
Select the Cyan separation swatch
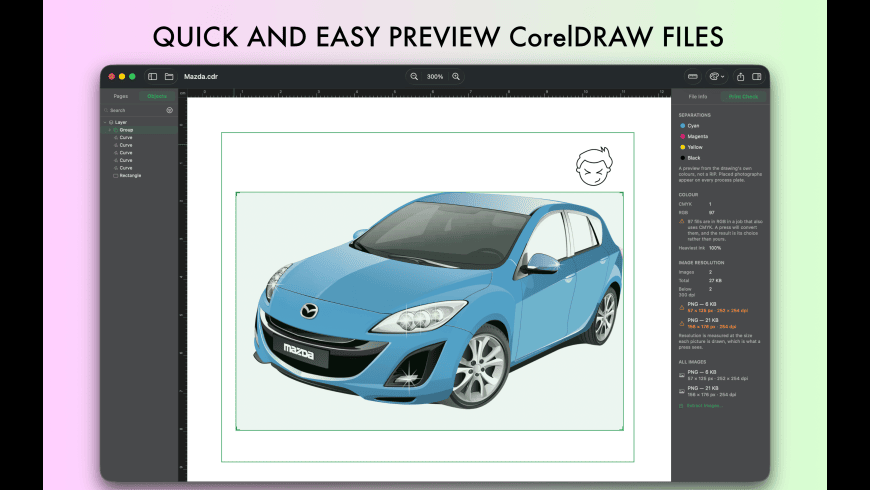pyautogui.click(x=682, y=126)
